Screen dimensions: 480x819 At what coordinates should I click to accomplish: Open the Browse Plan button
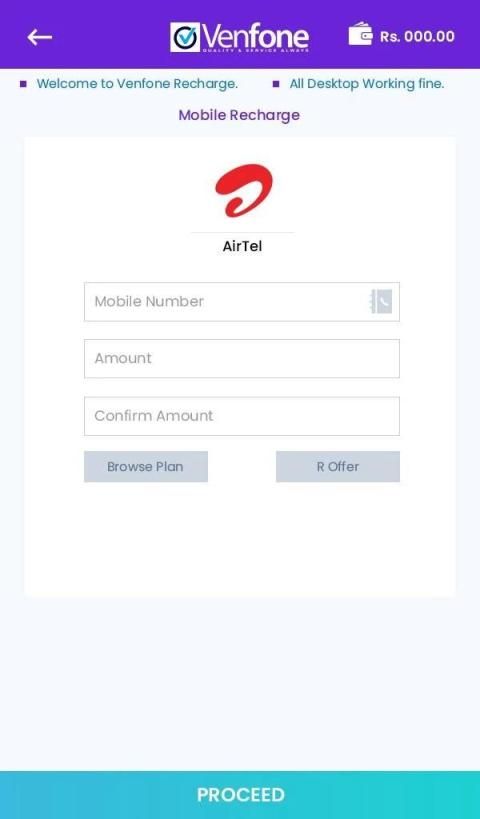[146, 466]
